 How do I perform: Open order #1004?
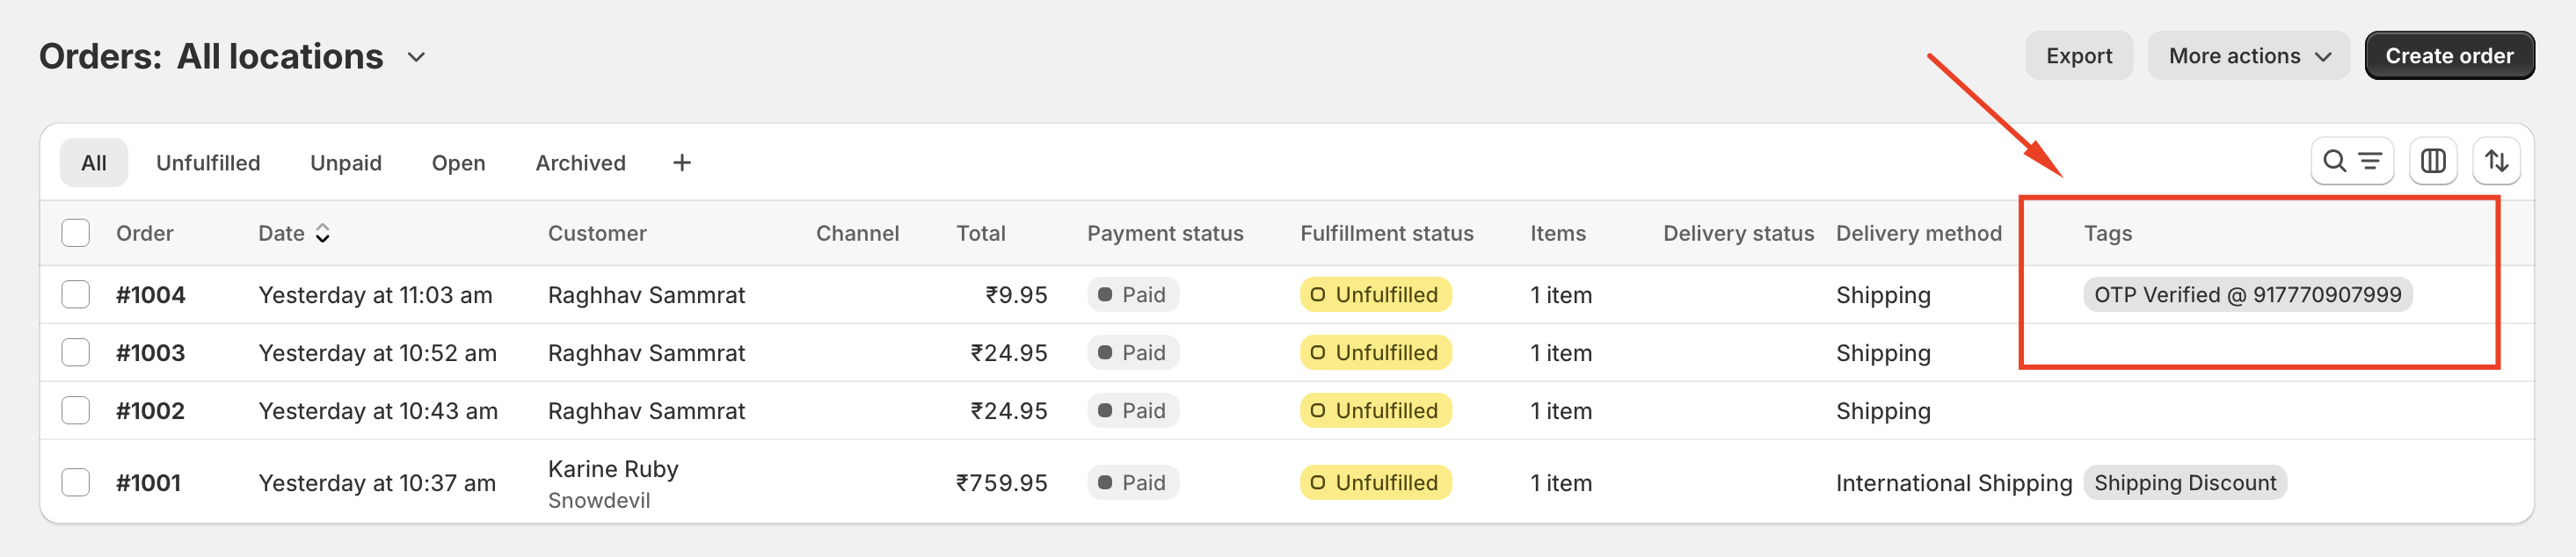pyautogui.click(x=151, y=295)
